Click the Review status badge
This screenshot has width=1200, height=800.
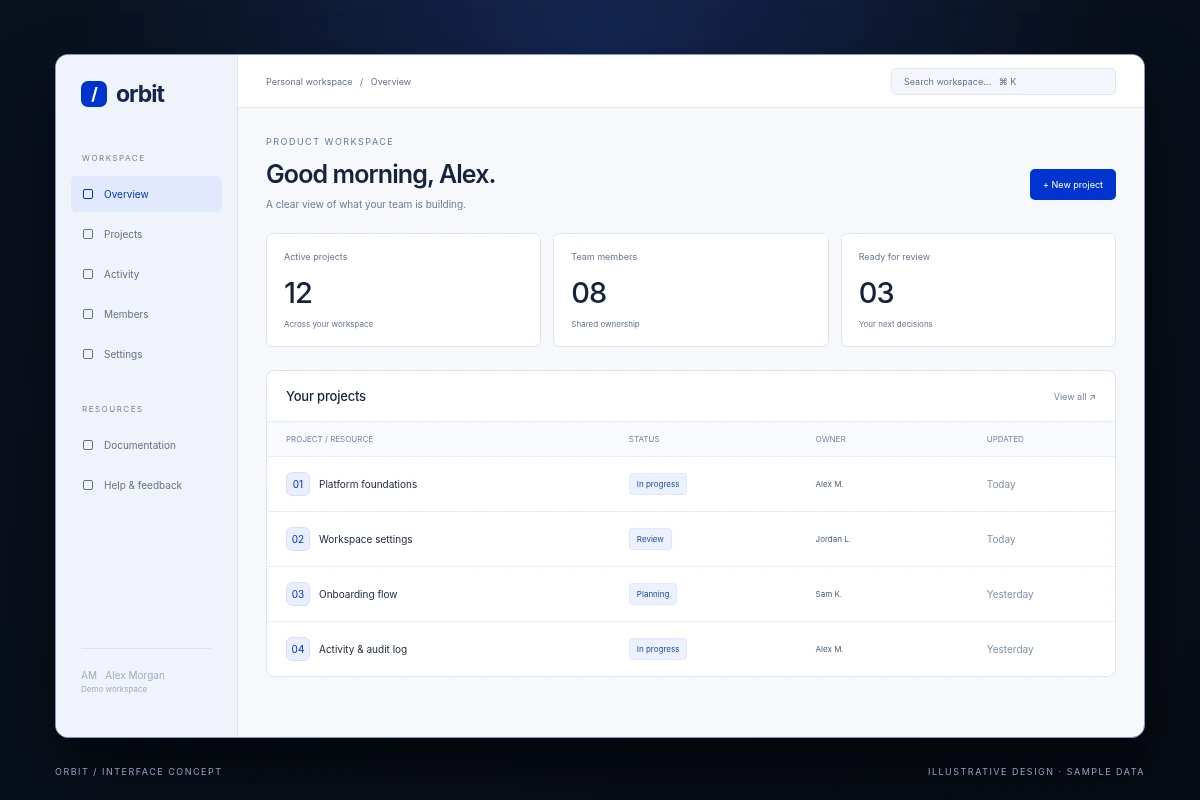click(650, 539)
